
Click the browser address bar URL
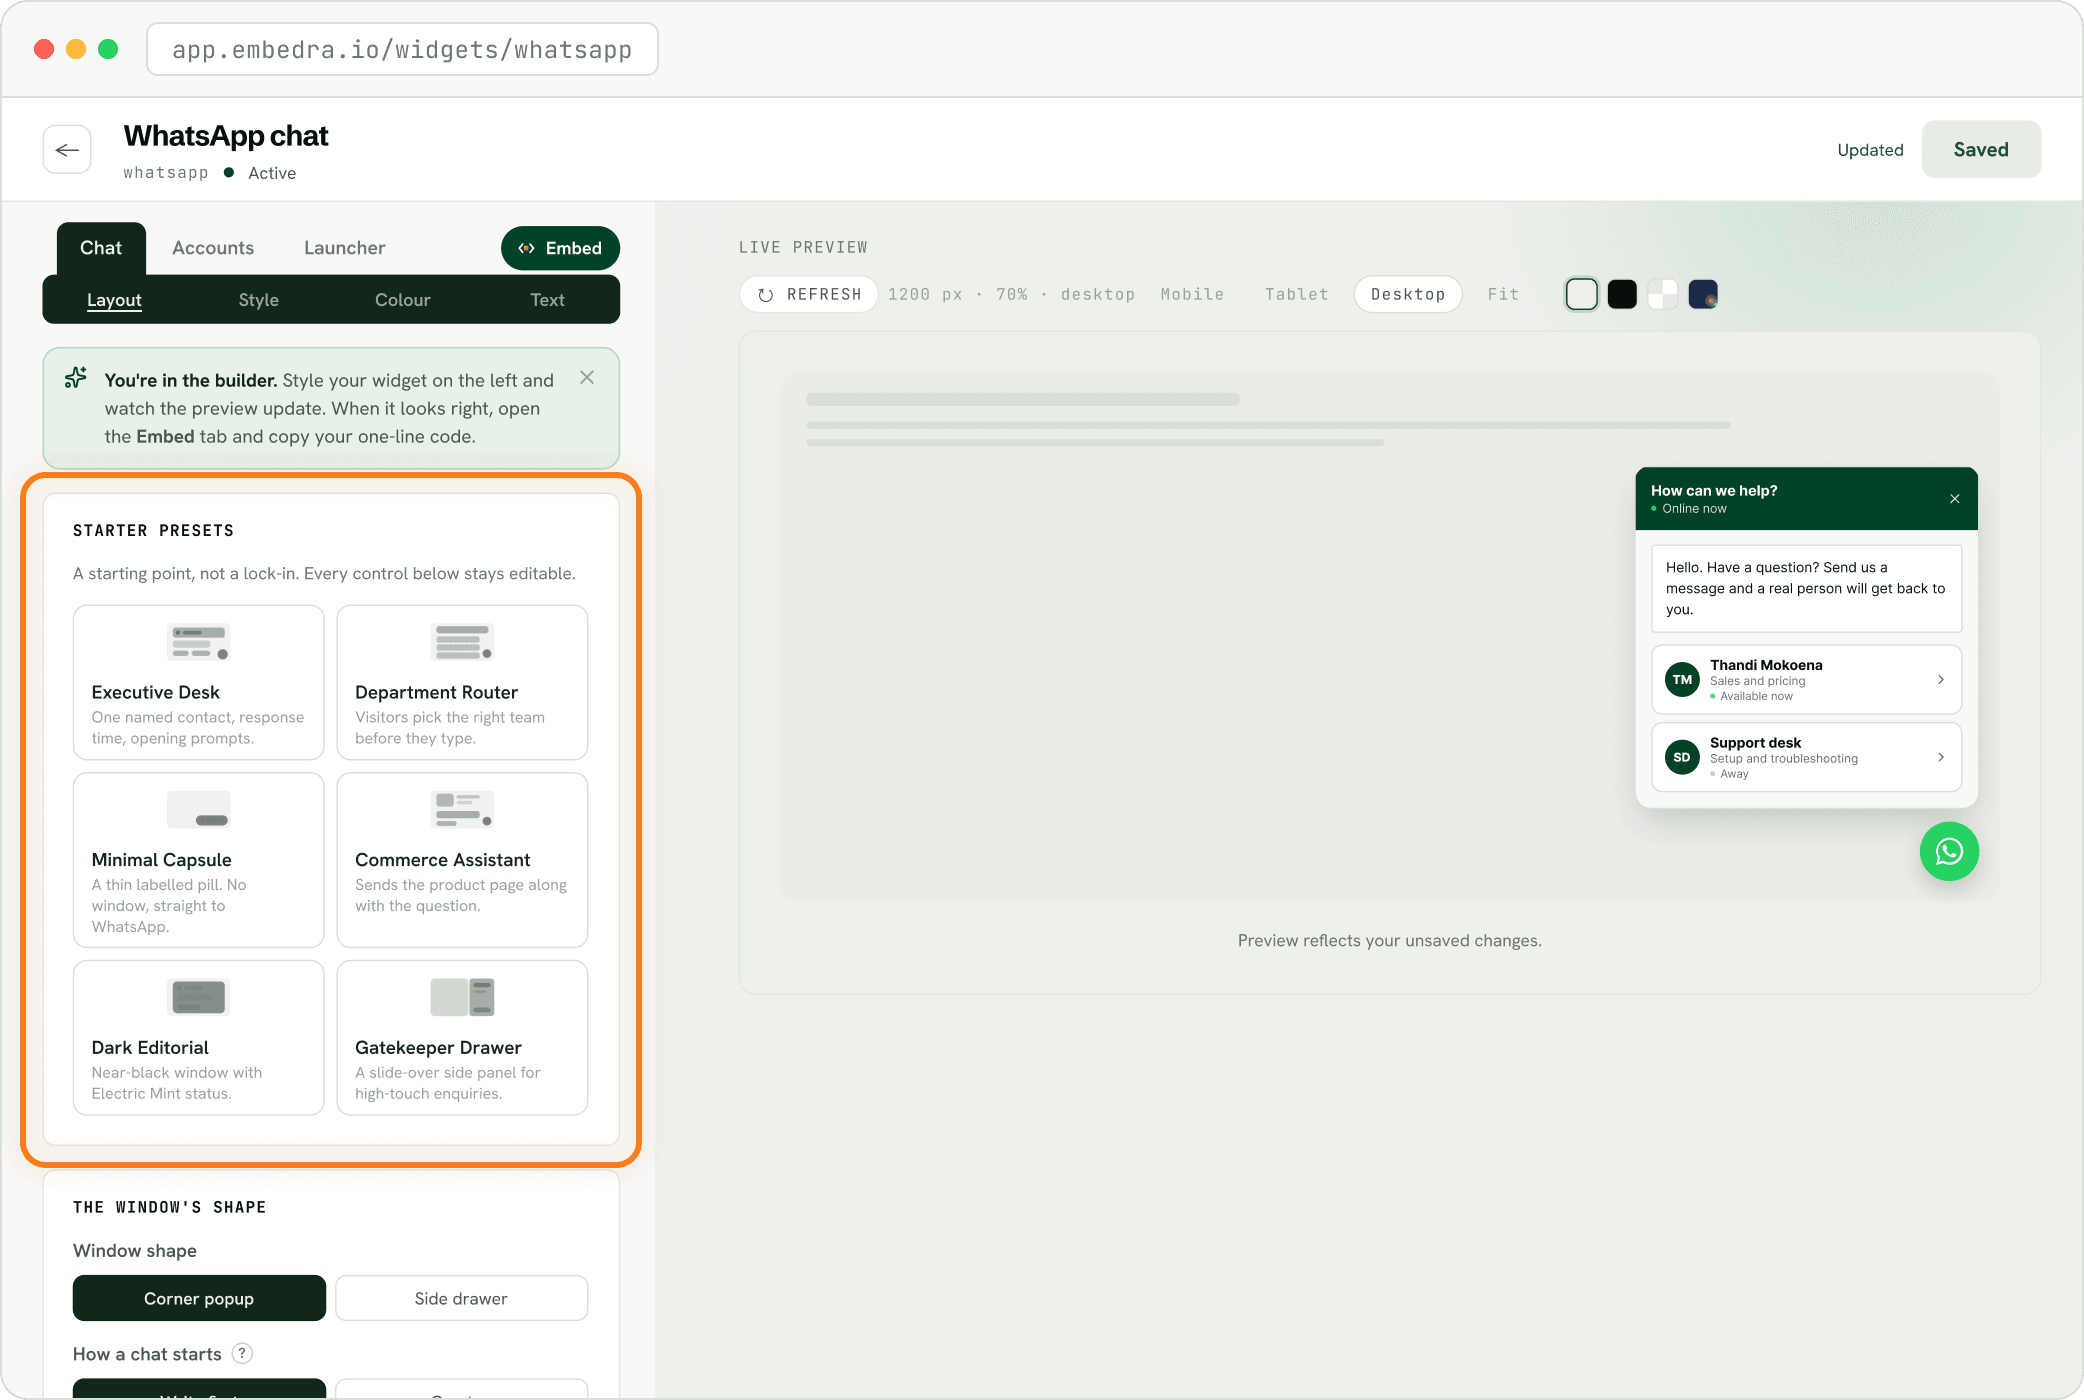(402, 49)
